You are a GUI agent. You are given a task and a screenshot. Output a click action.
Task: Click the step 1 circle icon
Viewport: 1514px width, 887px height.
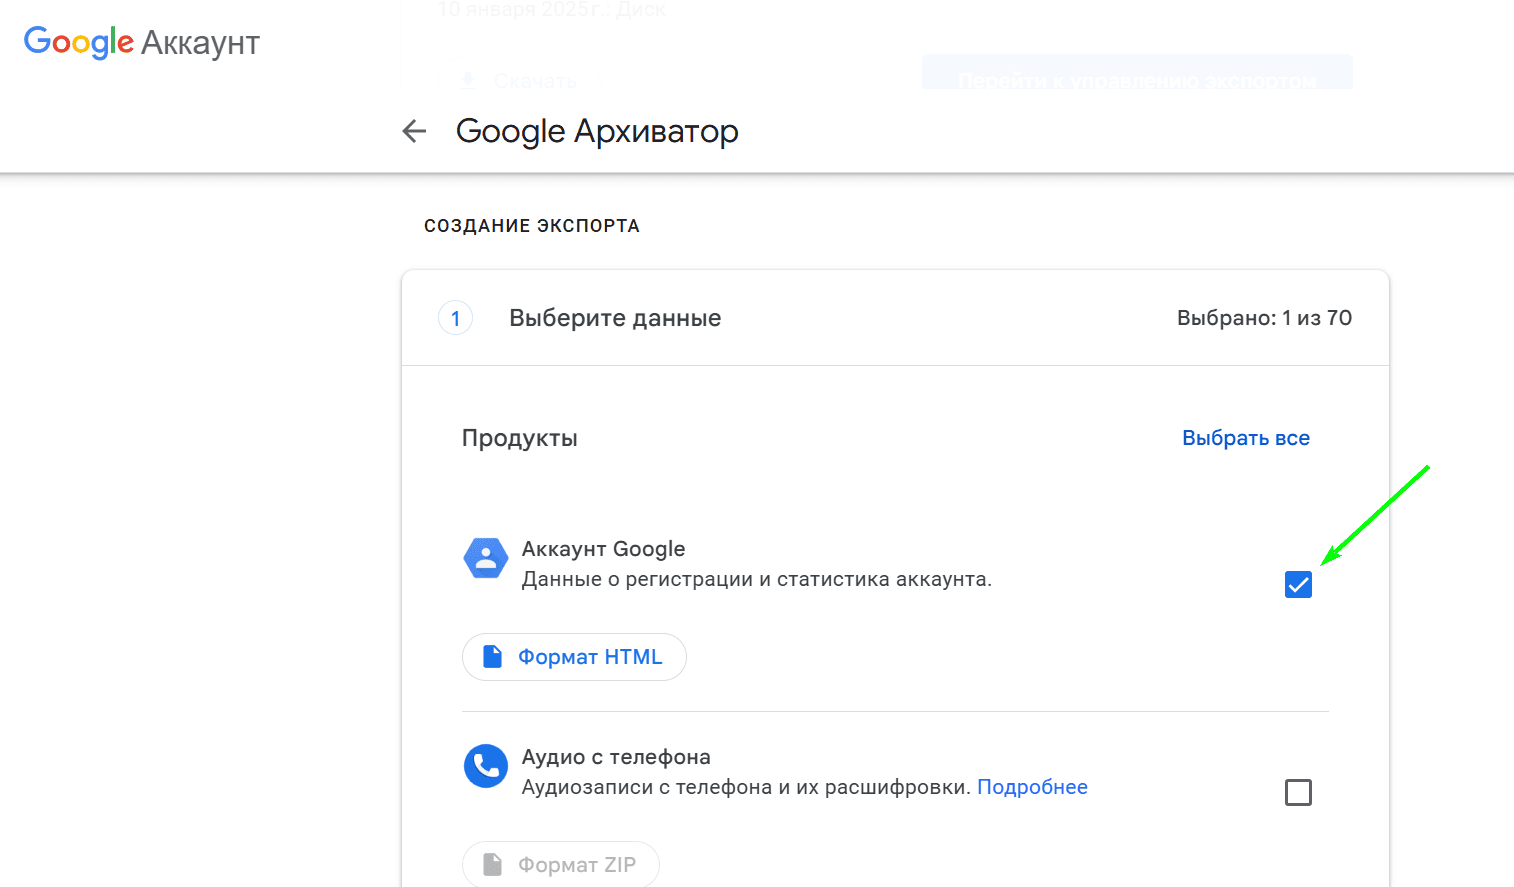[455, 318]
